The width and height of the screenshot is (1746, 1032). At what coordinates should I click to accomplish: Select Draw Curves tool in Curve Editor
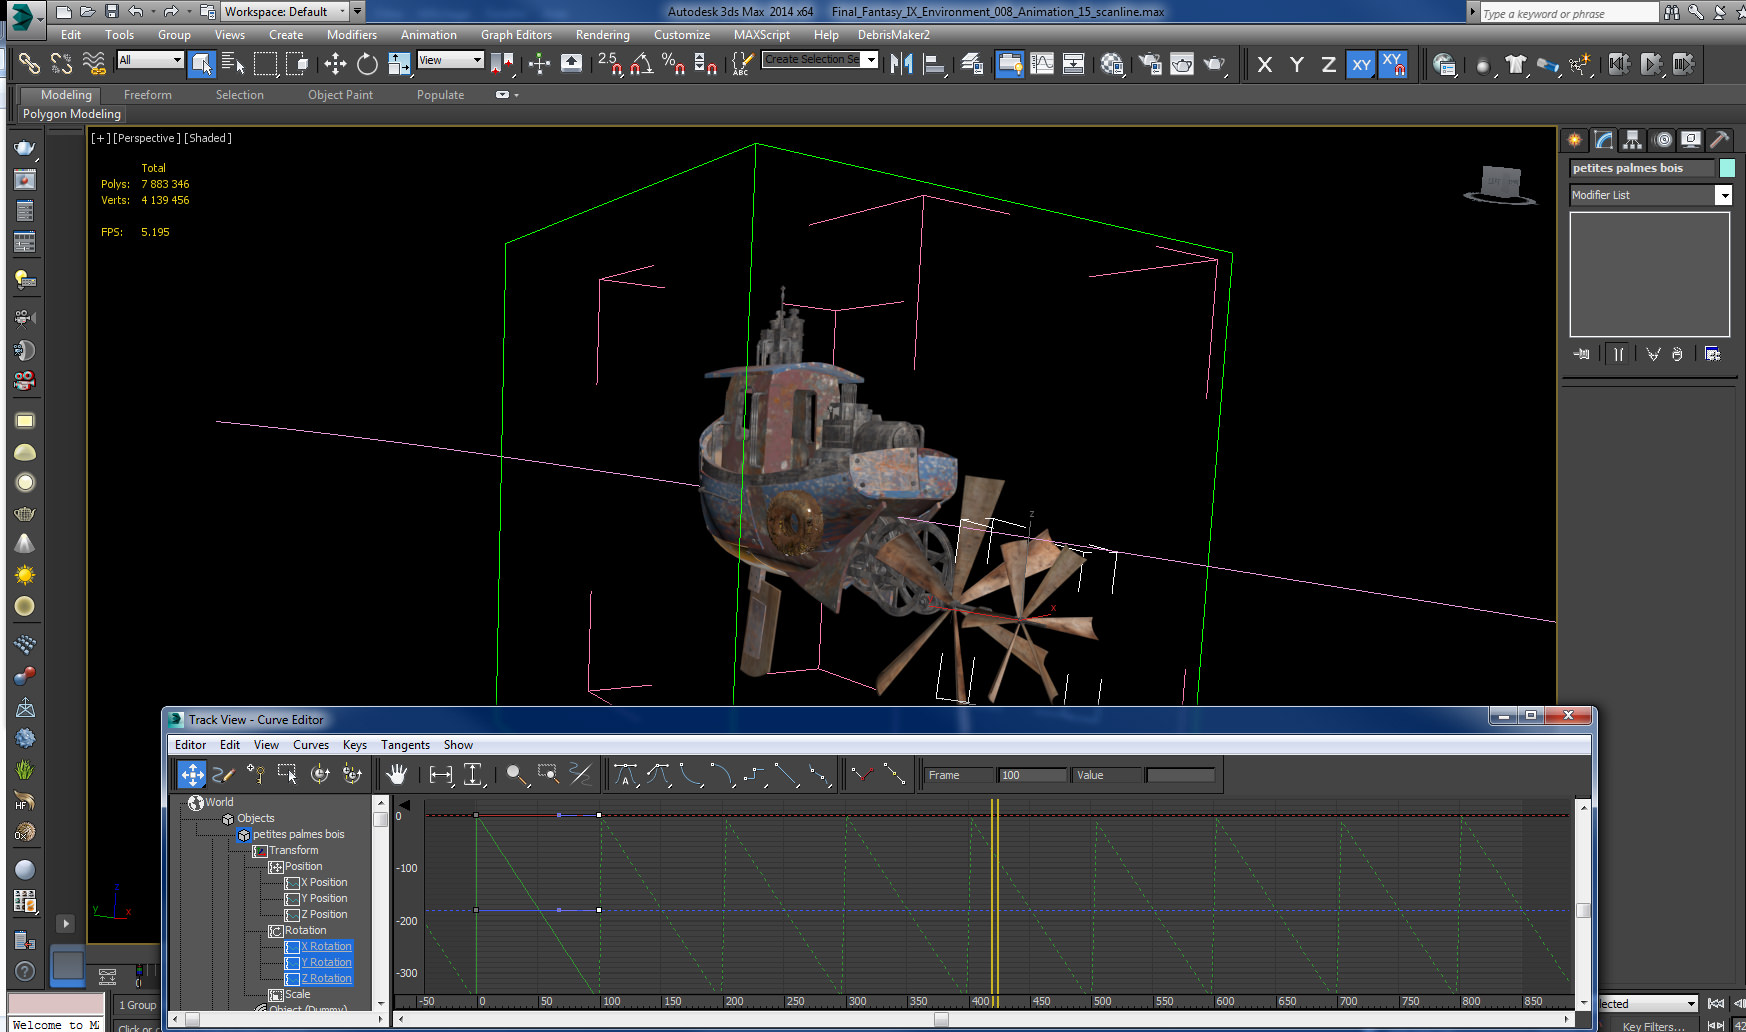223,774
